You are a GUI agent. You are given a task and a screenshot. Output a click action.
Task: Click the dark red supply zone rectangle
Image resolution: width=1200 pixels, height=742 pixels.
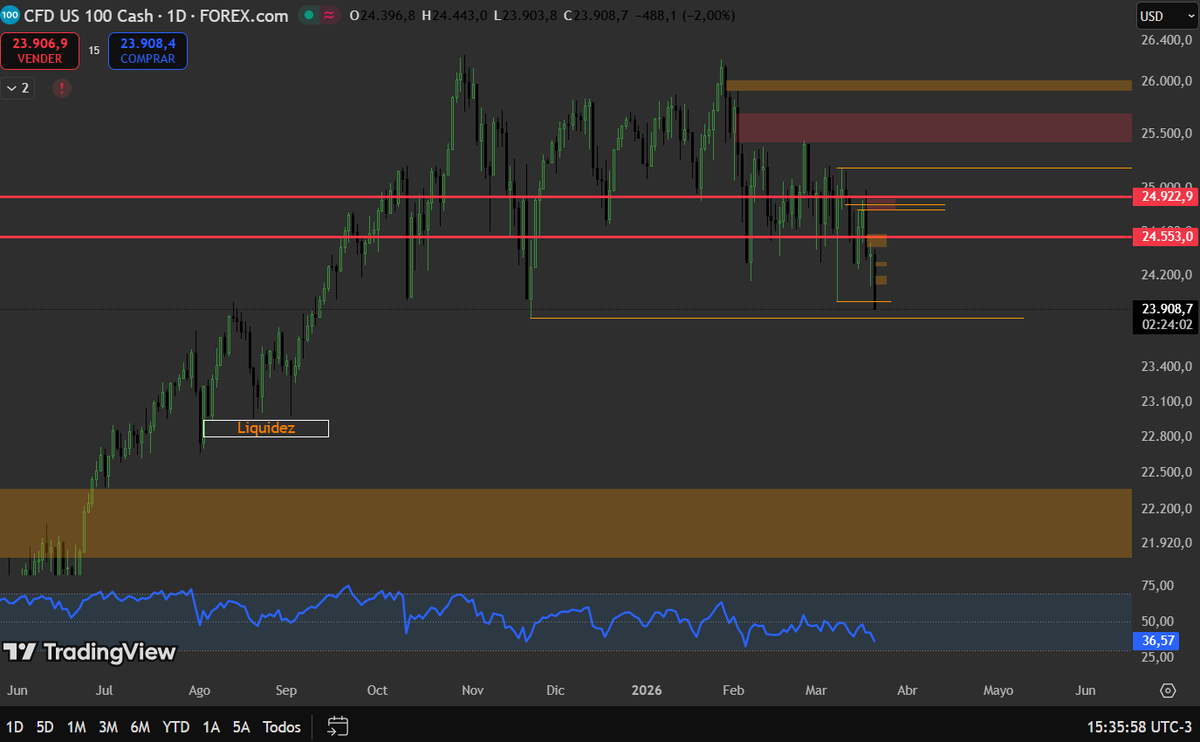pos(934,128)
